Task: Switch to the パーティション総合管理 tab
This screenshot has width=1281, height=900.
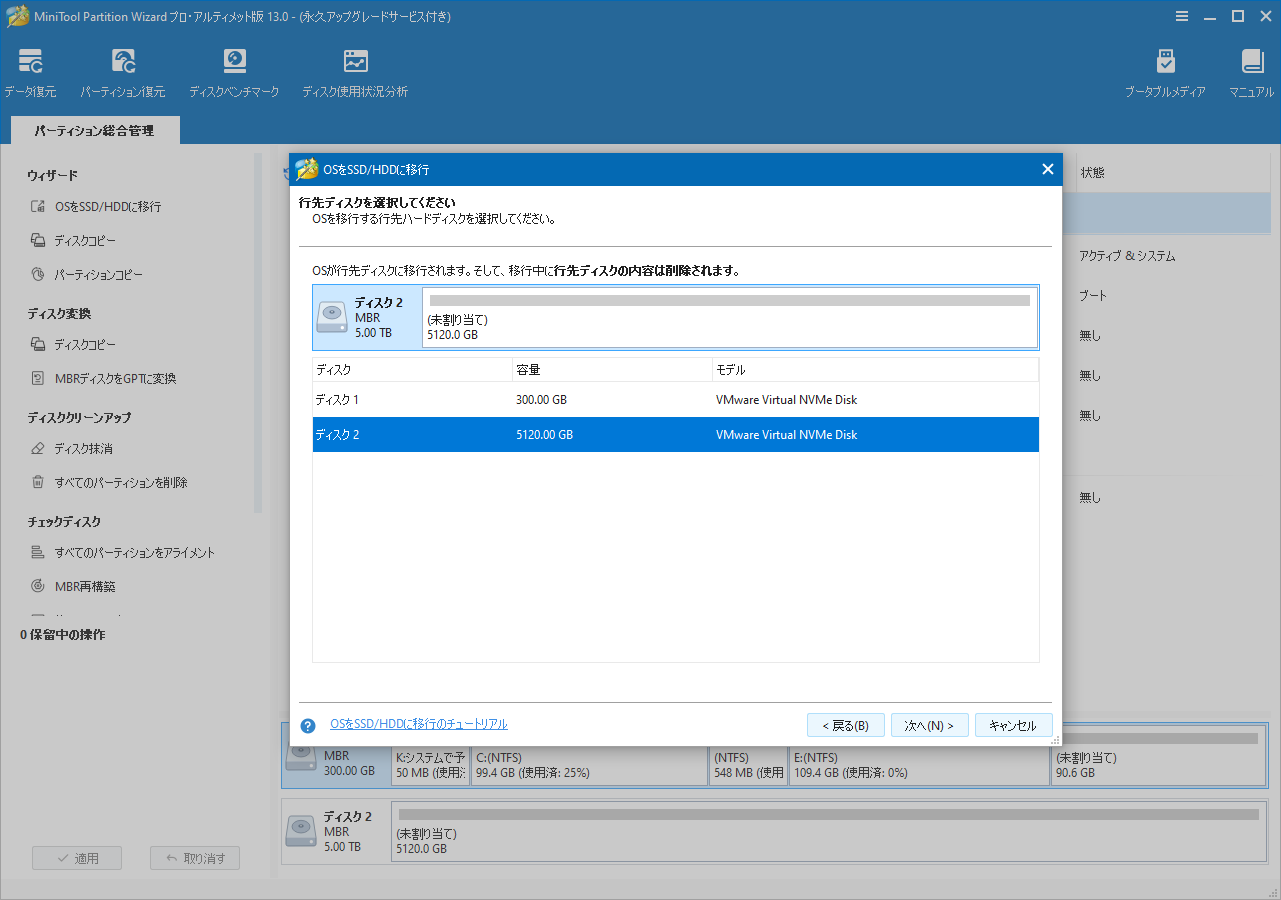Action: point(94,129)
